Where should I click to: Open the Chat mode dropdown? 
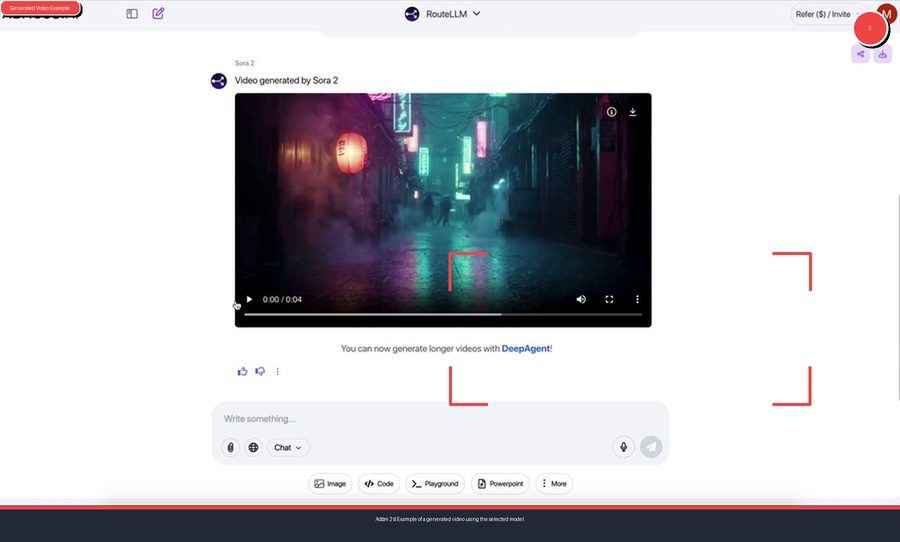tap(288, 448)
